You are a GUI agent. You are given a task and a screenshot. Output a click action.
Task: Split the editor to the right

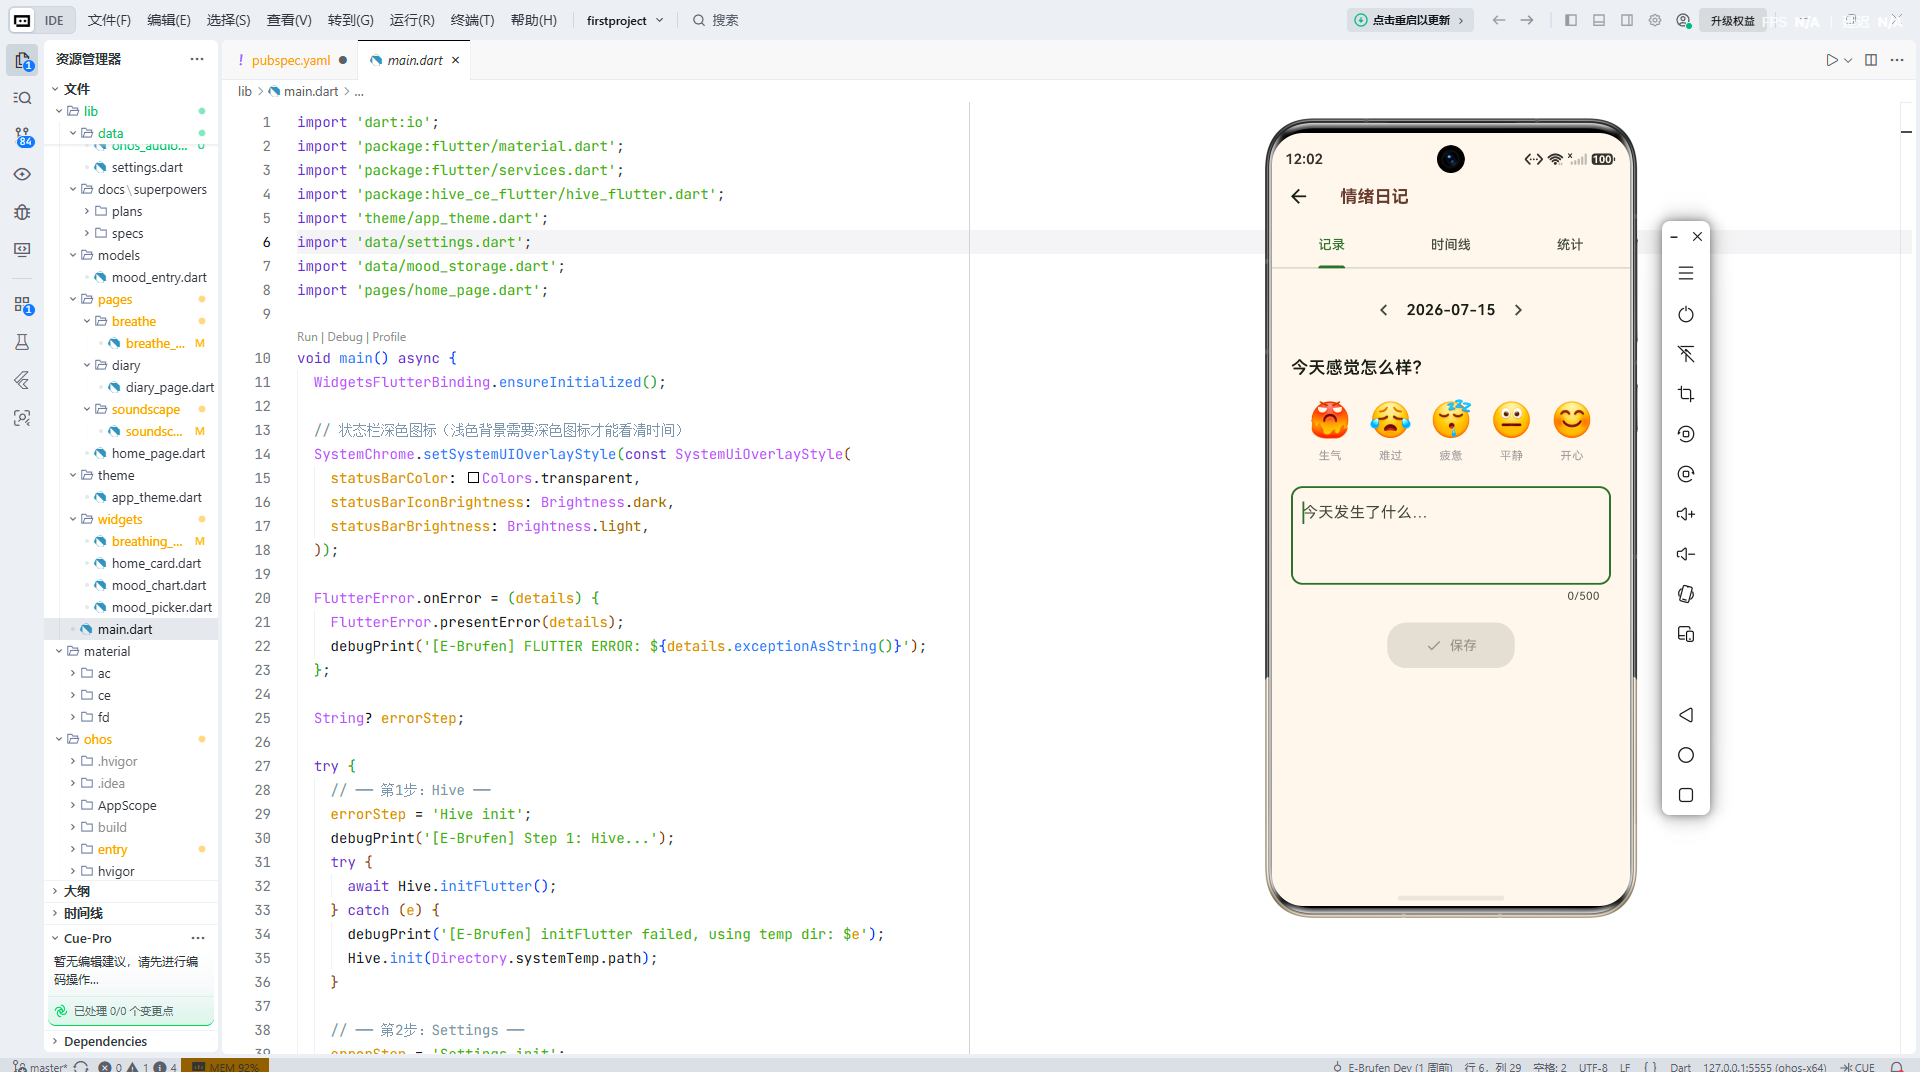tap(1871, 60)
